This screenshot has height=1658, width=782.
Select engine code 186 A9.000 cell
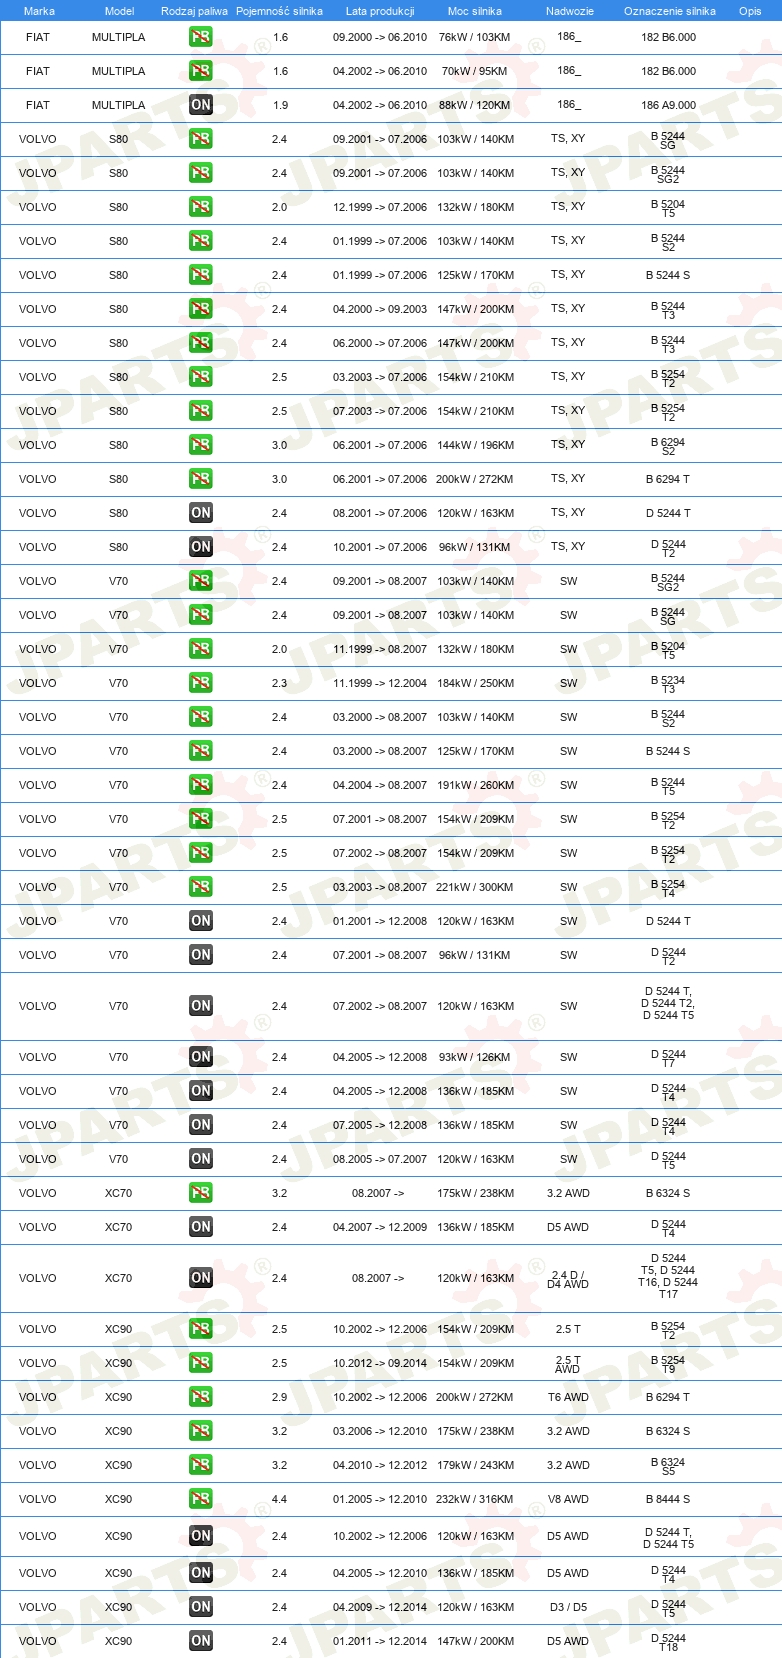pyautogui.click(x=668, y=105)
